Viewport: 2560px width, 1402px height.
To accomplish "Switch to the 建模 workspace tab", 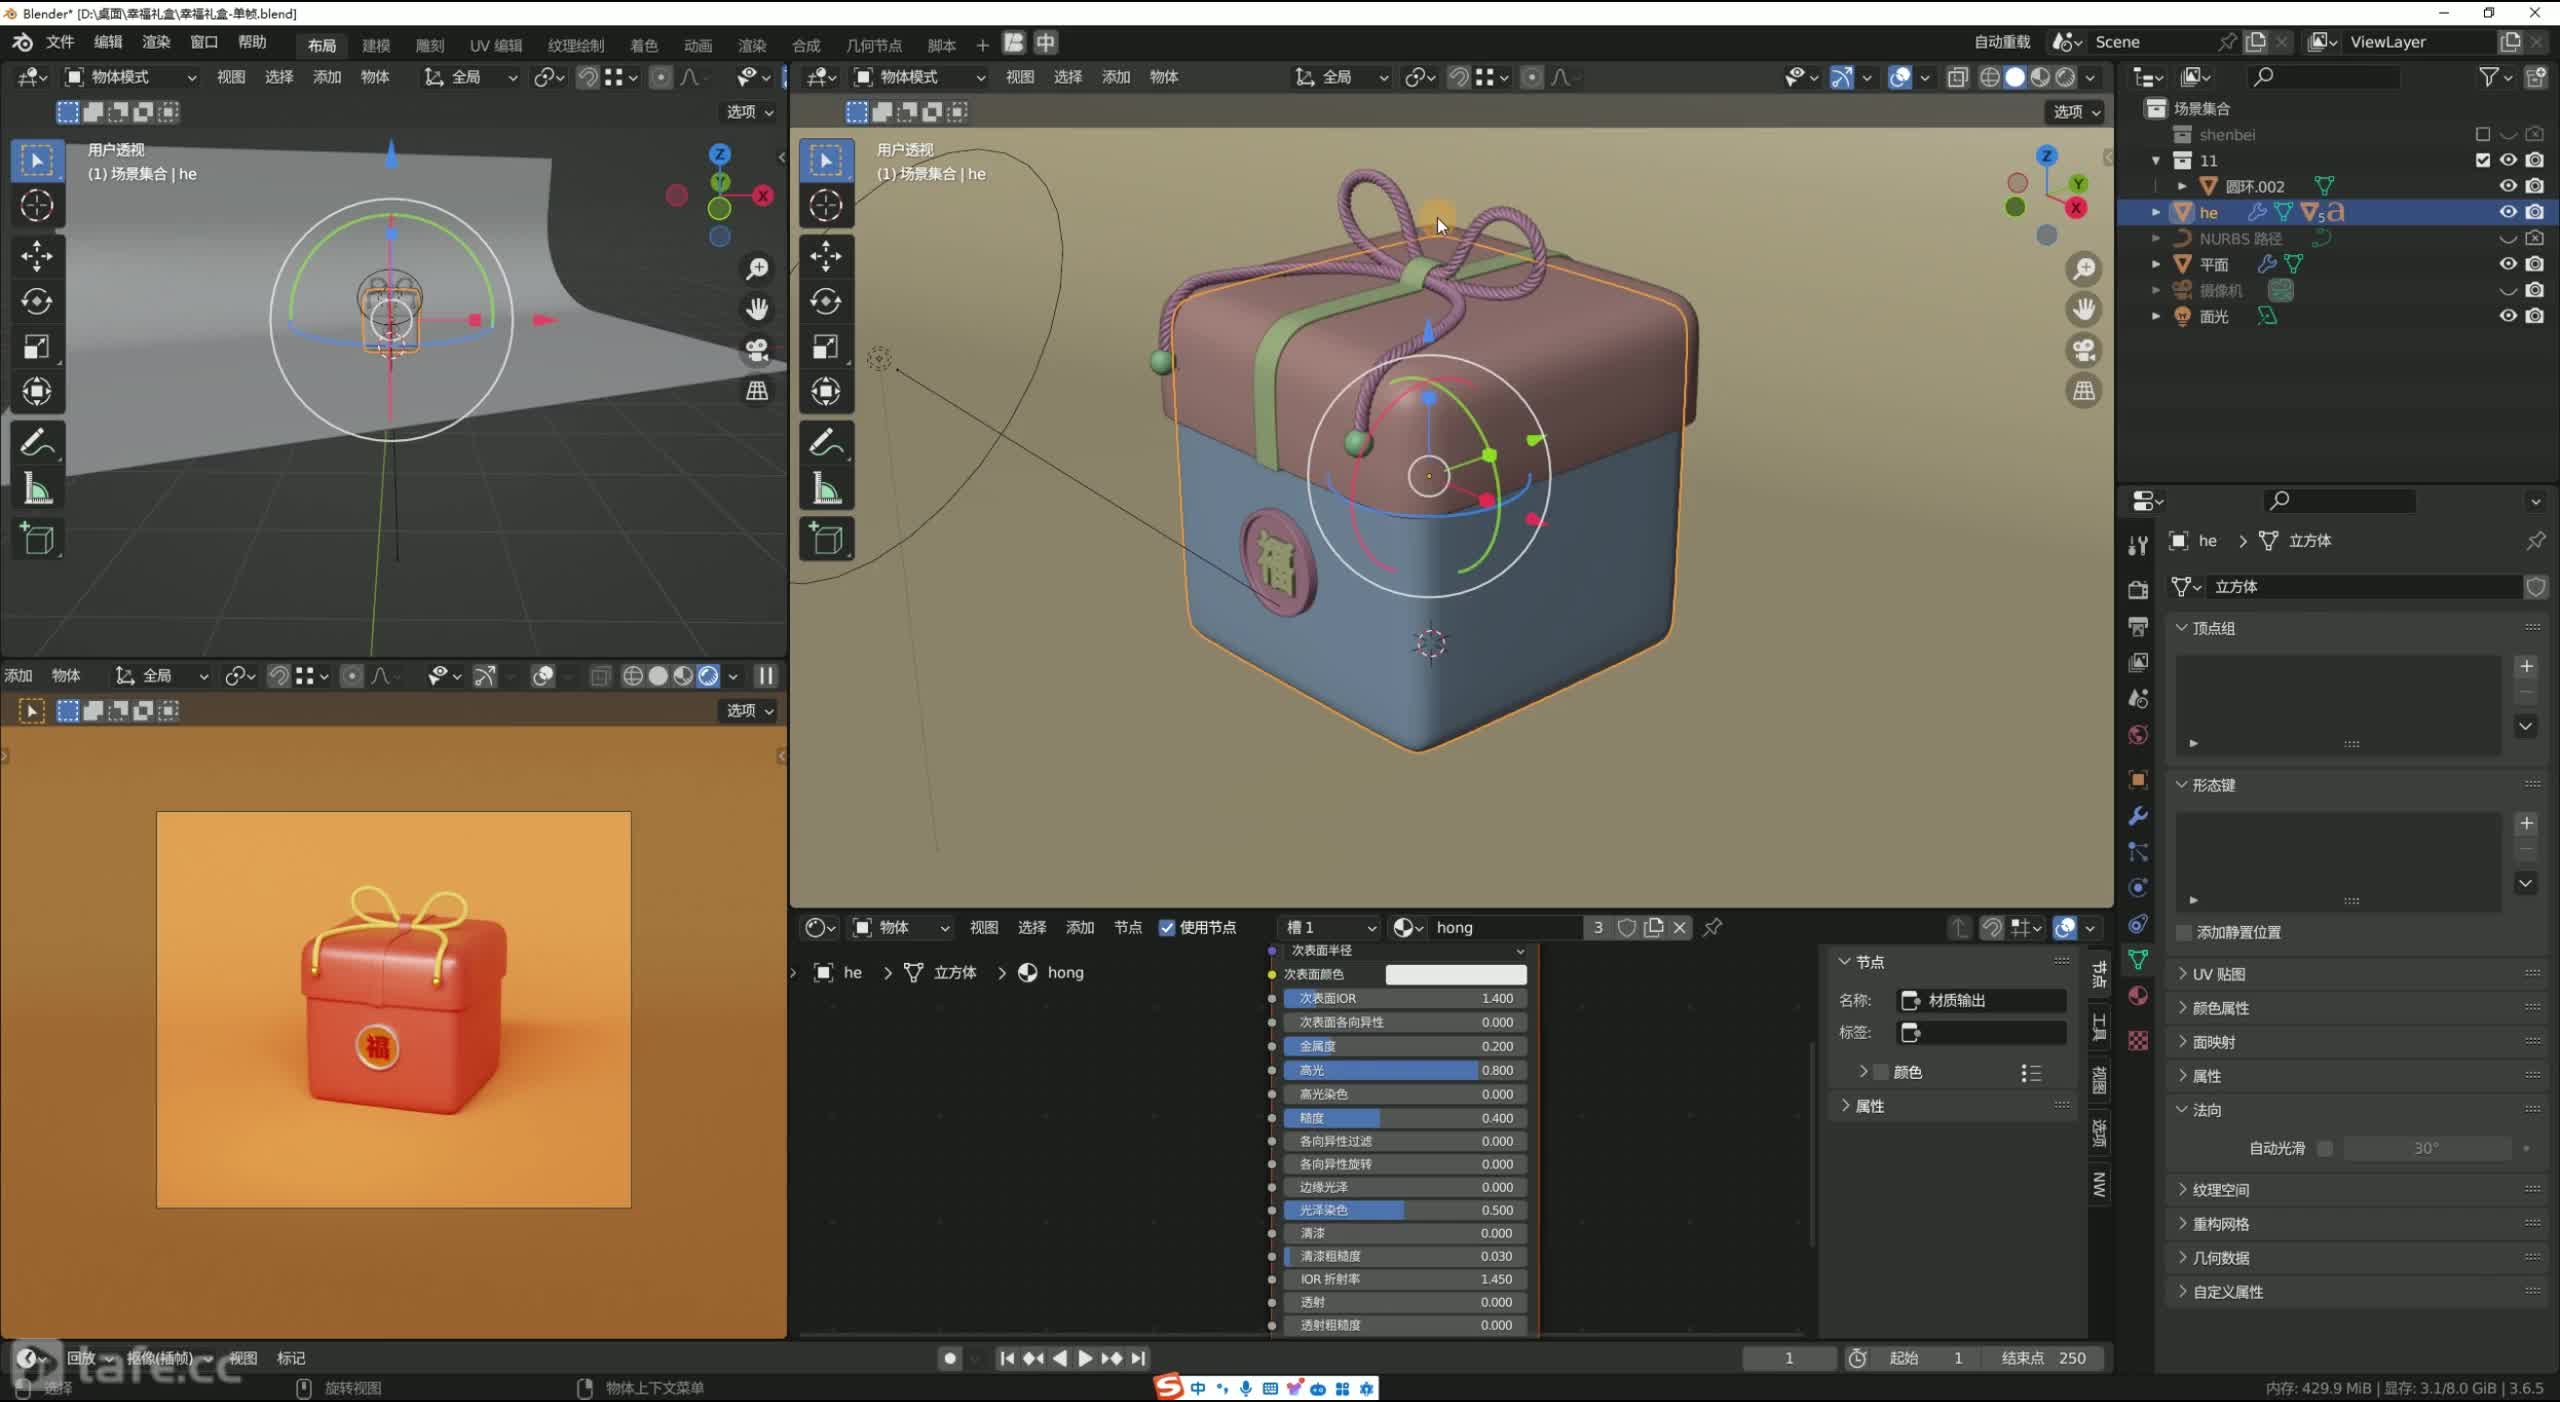I will click(376, 45).
